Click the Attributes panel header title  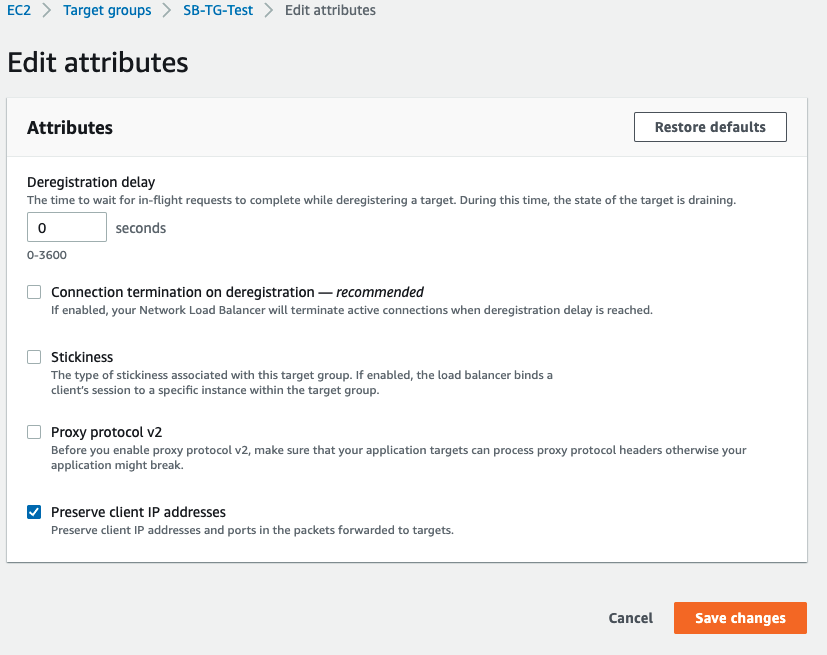[x=70, y=128]
